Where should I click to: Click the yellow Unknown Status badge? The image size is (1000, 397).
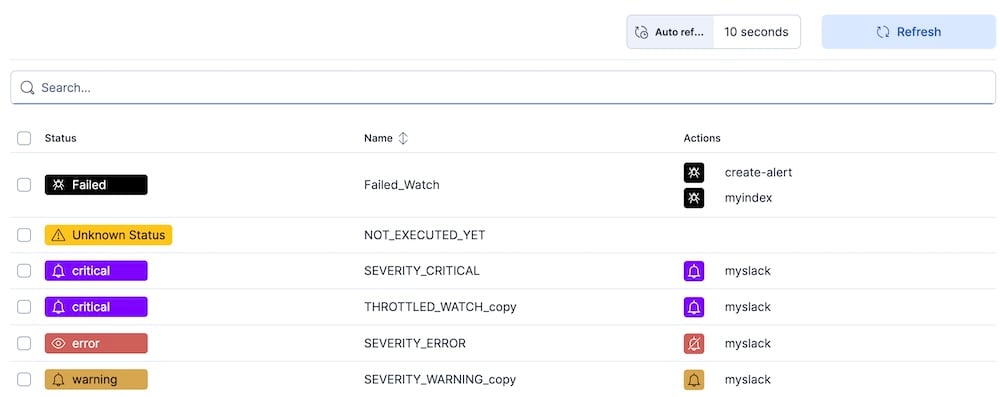(108, 235)
